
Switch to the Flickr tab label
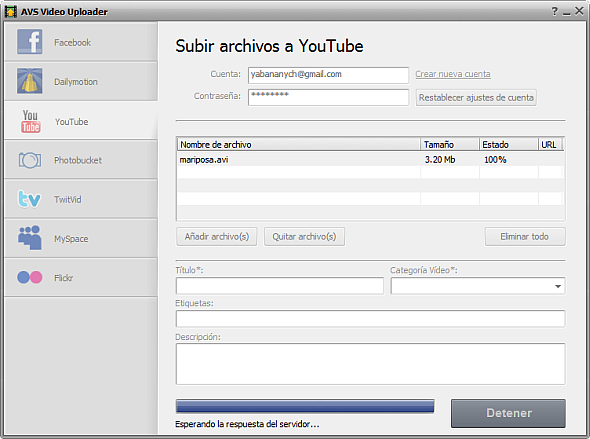click(x=64, y=278)
